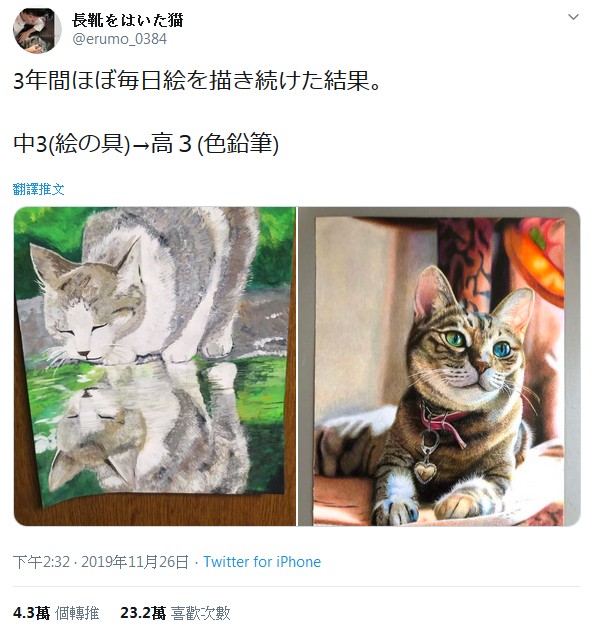Click the 個轉推 retweets label

(77, 613)
